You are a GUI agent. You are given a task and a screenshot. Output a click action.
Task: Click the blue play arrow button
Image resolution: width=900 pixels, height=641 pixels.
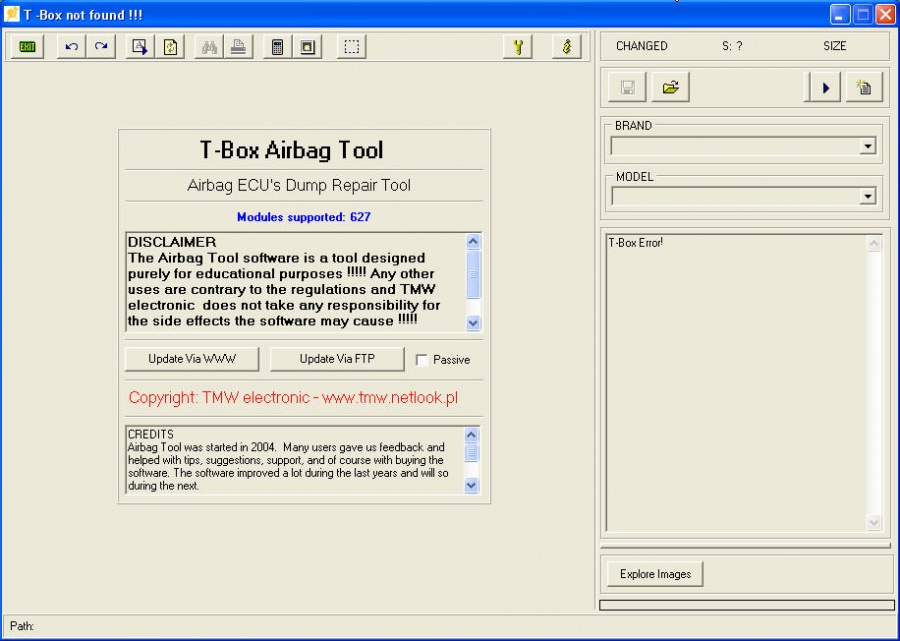[x=824, y=87]
